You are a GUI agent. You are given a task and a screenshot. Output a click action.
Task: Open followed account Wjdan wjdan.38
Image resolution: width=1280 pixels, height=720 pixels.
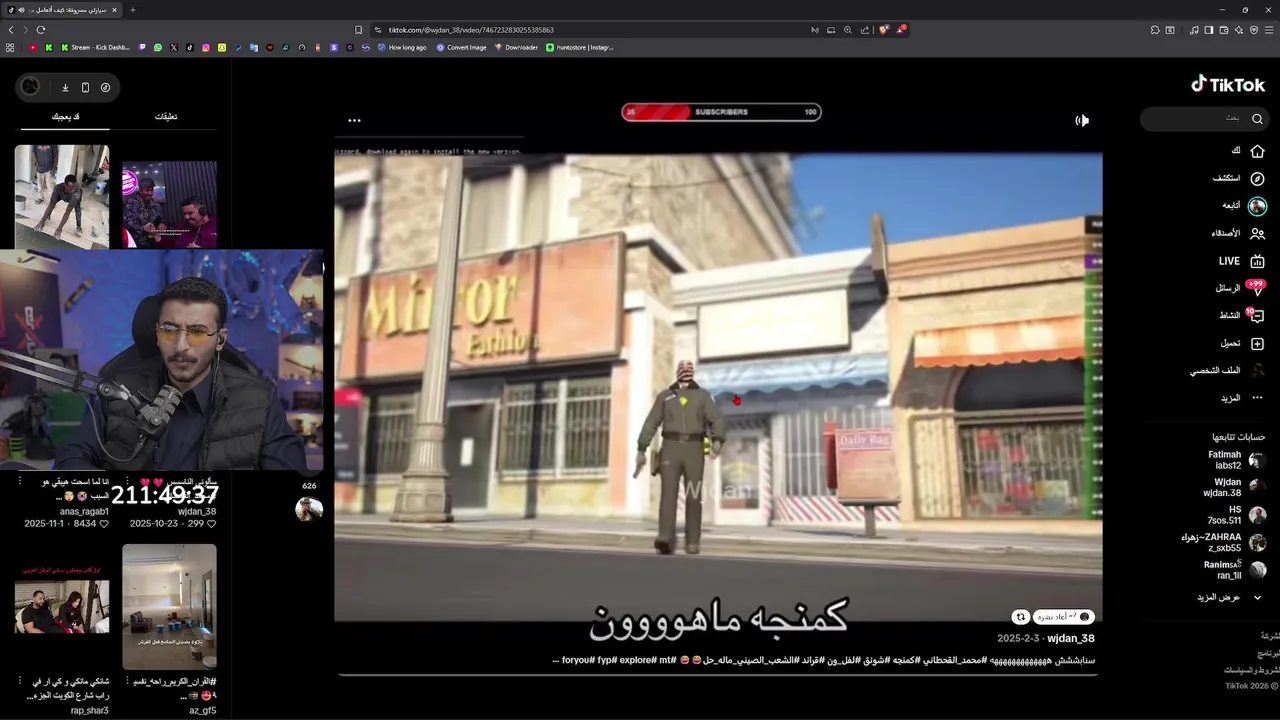[x=1237, y=488]
